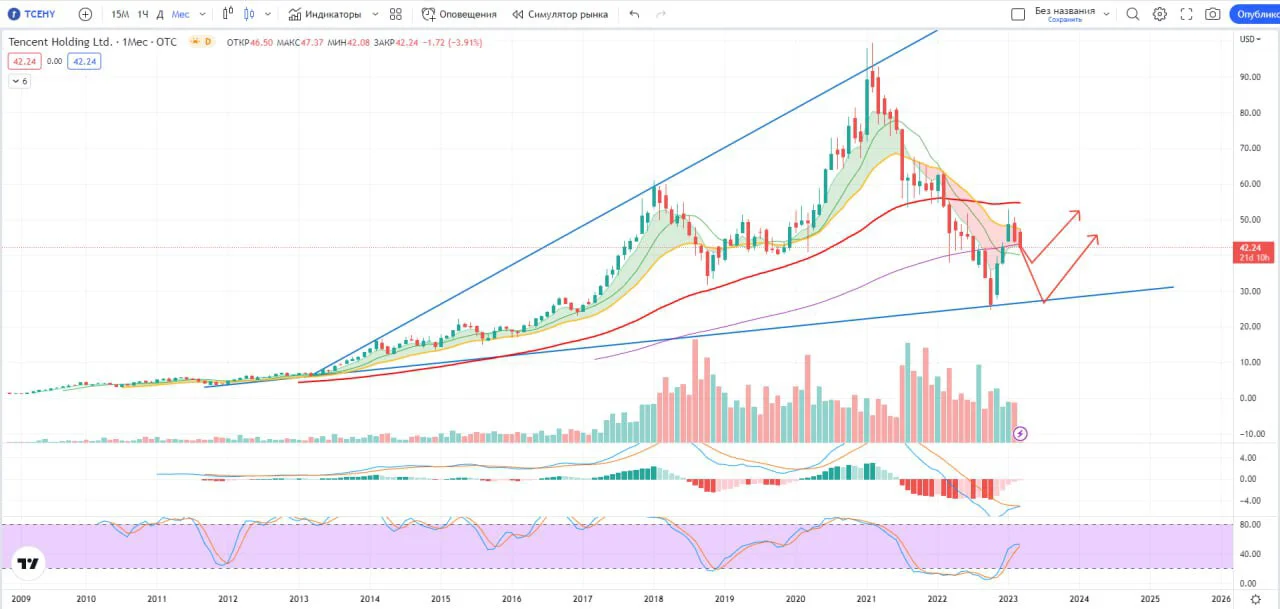This screenshot has height=609, width=1280.
Task: Open the quick search magnifier
Action: [x=1133, y=14]
